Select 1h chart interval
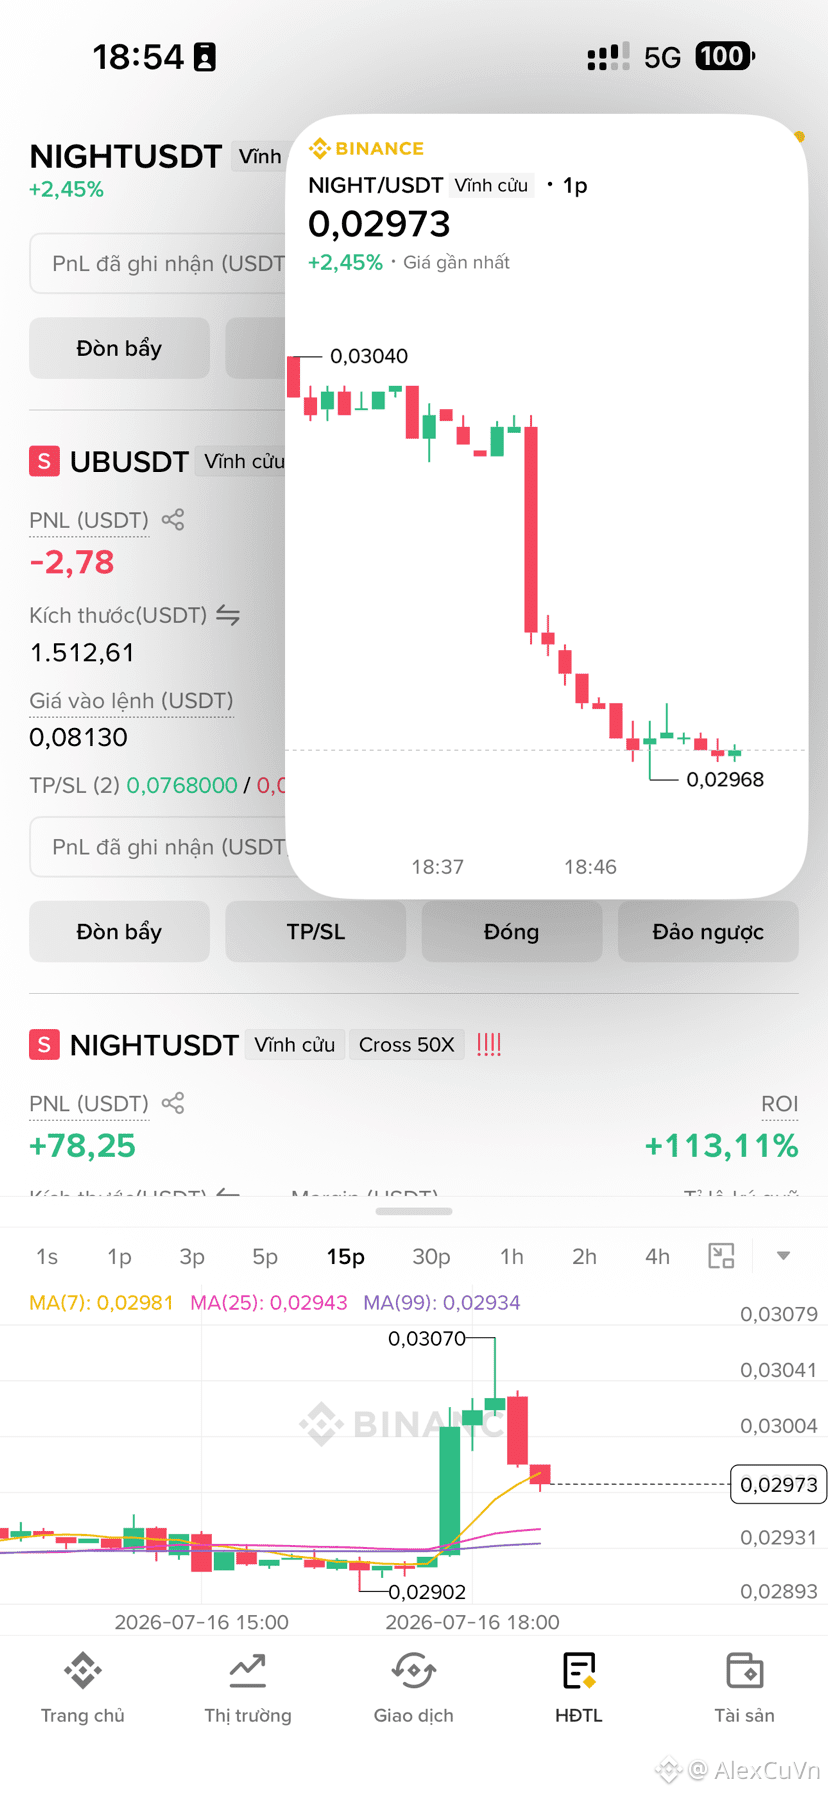The width and height of the screenshot is (828, 1795). 512,1256
